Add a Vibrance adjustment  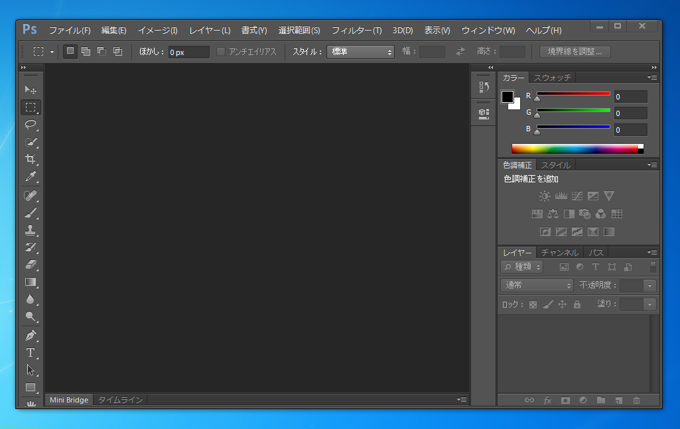609,196
